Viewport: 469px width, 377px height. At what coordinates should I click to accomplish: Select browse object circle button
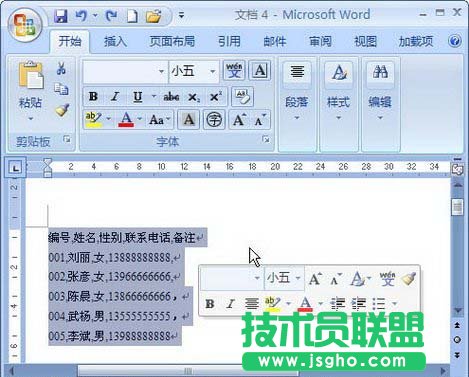[x=458, y=340]
